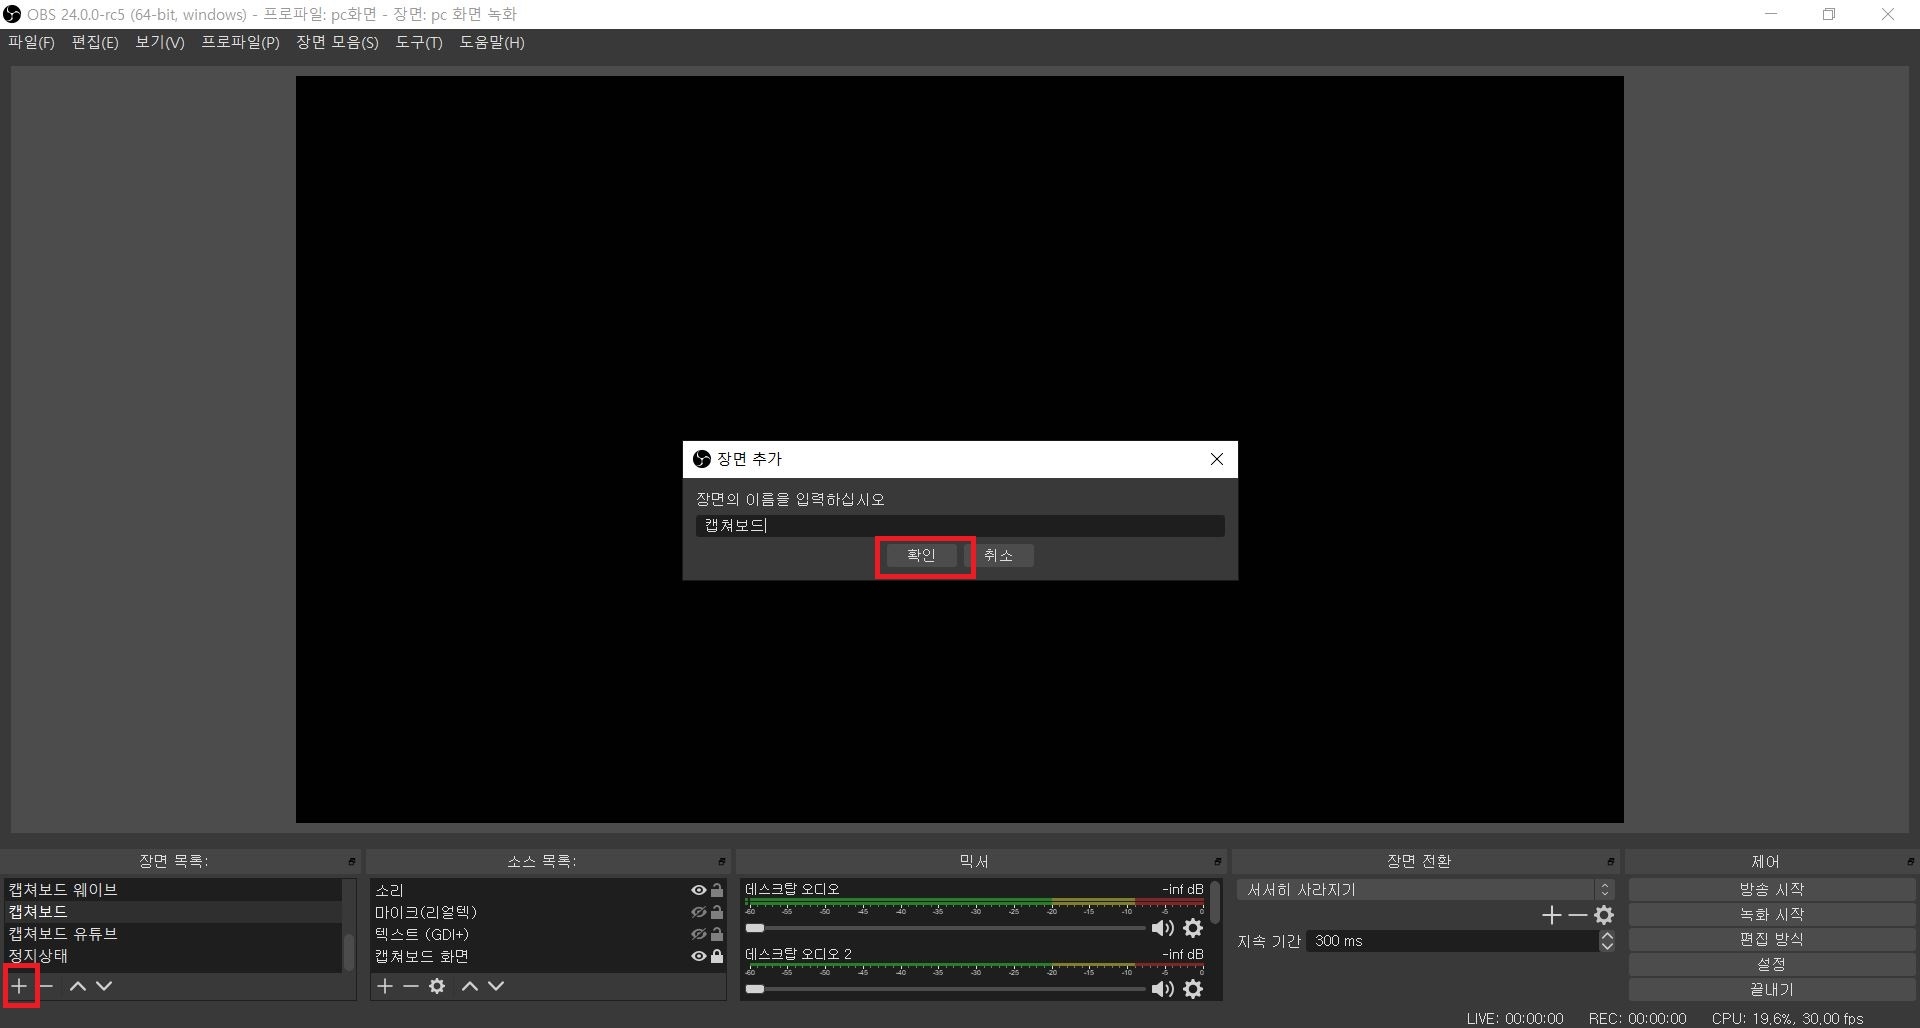Increase 지속 기간 duration with up arrow
Image resolution: width=1920 pixels, height=1028 pixels.
1607,936
